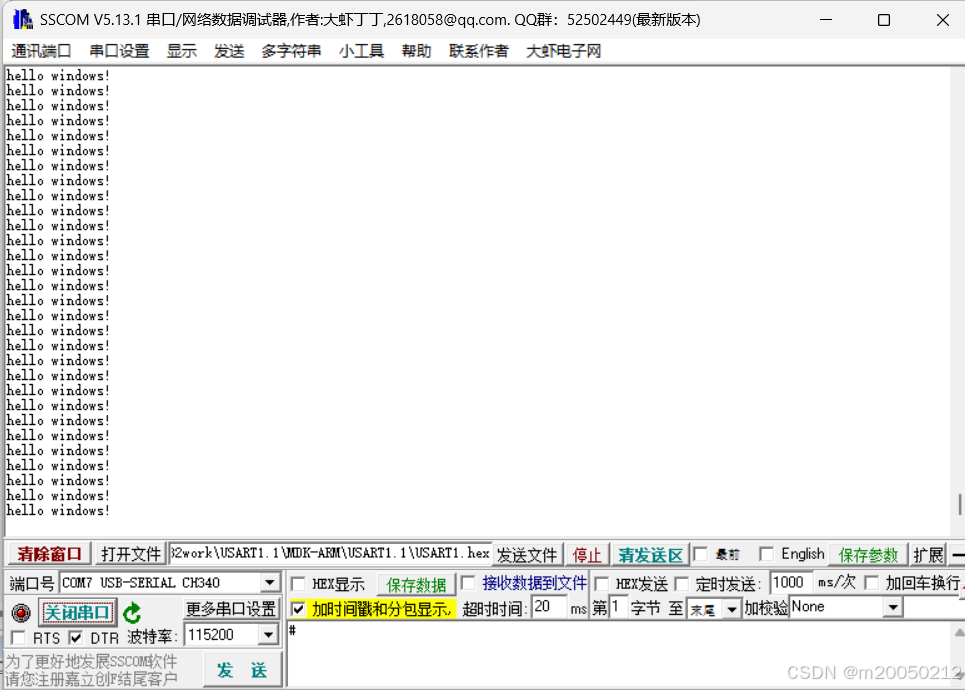The height and width of the screenshot is (690, 965).
Task: Open the 加校验 None parity dropdown
Action: pos(892,608)
